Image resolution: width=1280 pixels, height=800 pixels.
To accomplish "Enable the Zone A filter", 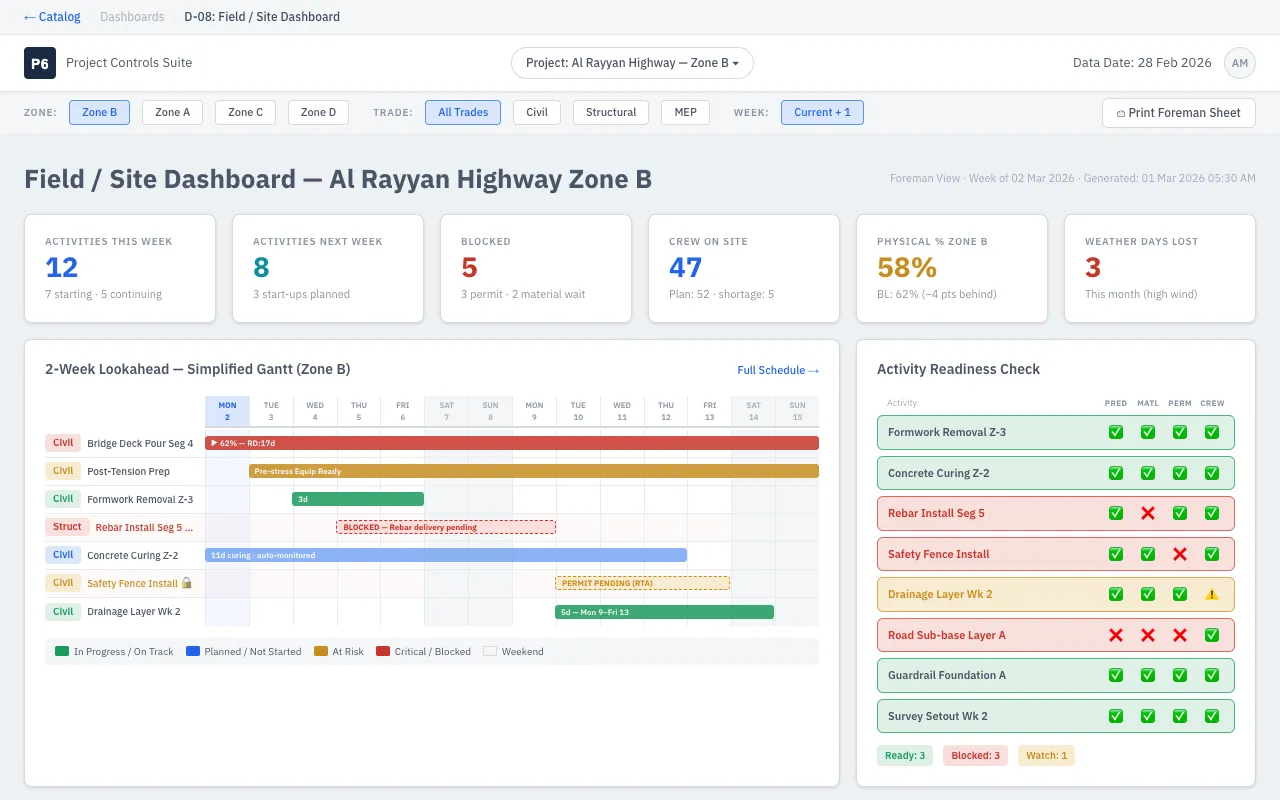I will point(171,112).
